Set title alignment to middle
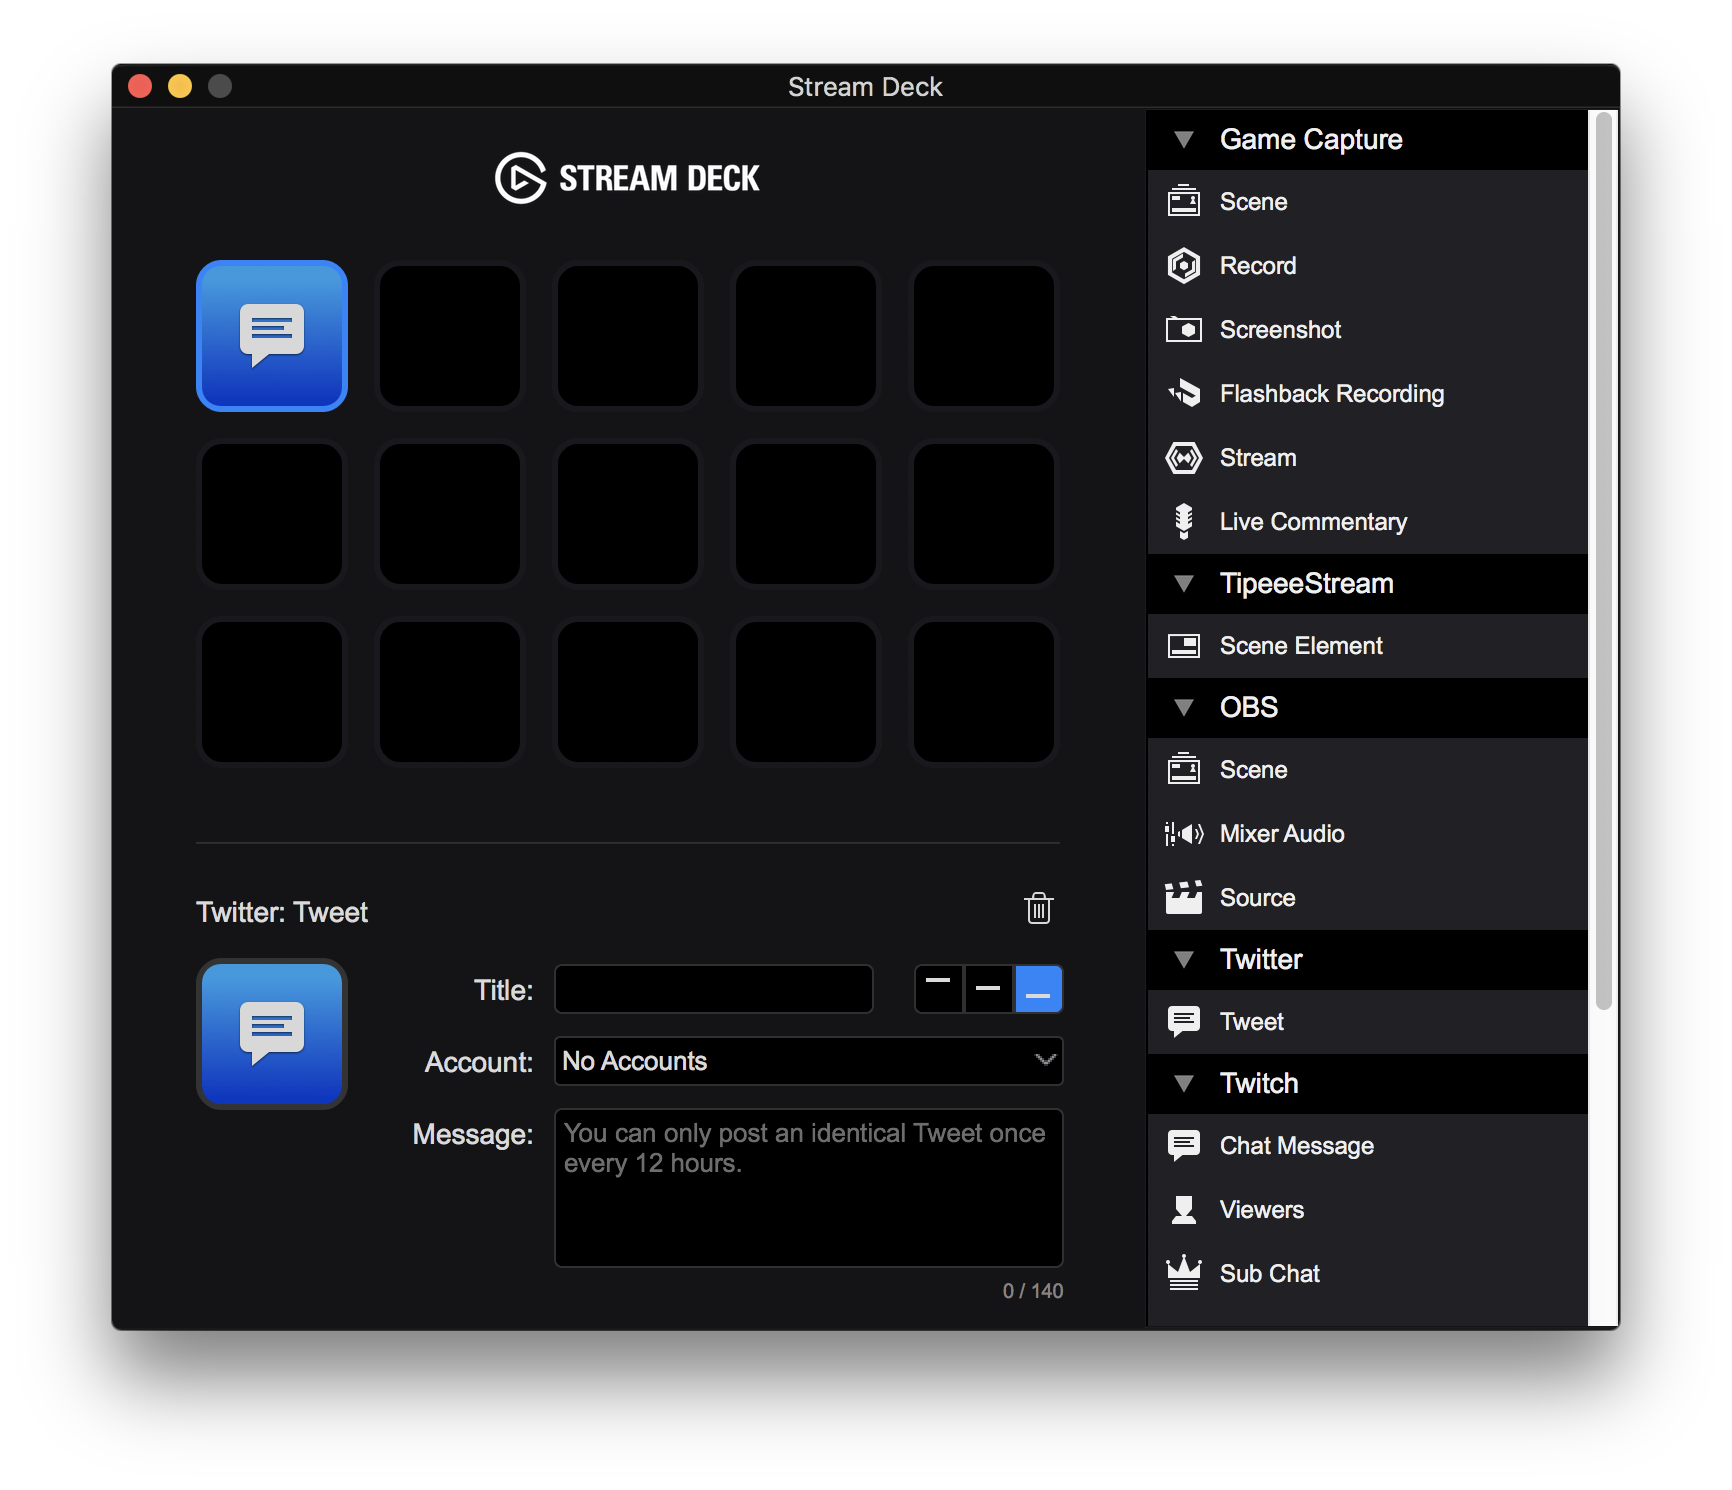1732x1490 pixels. pyautogui.click(x=988, y=989)
